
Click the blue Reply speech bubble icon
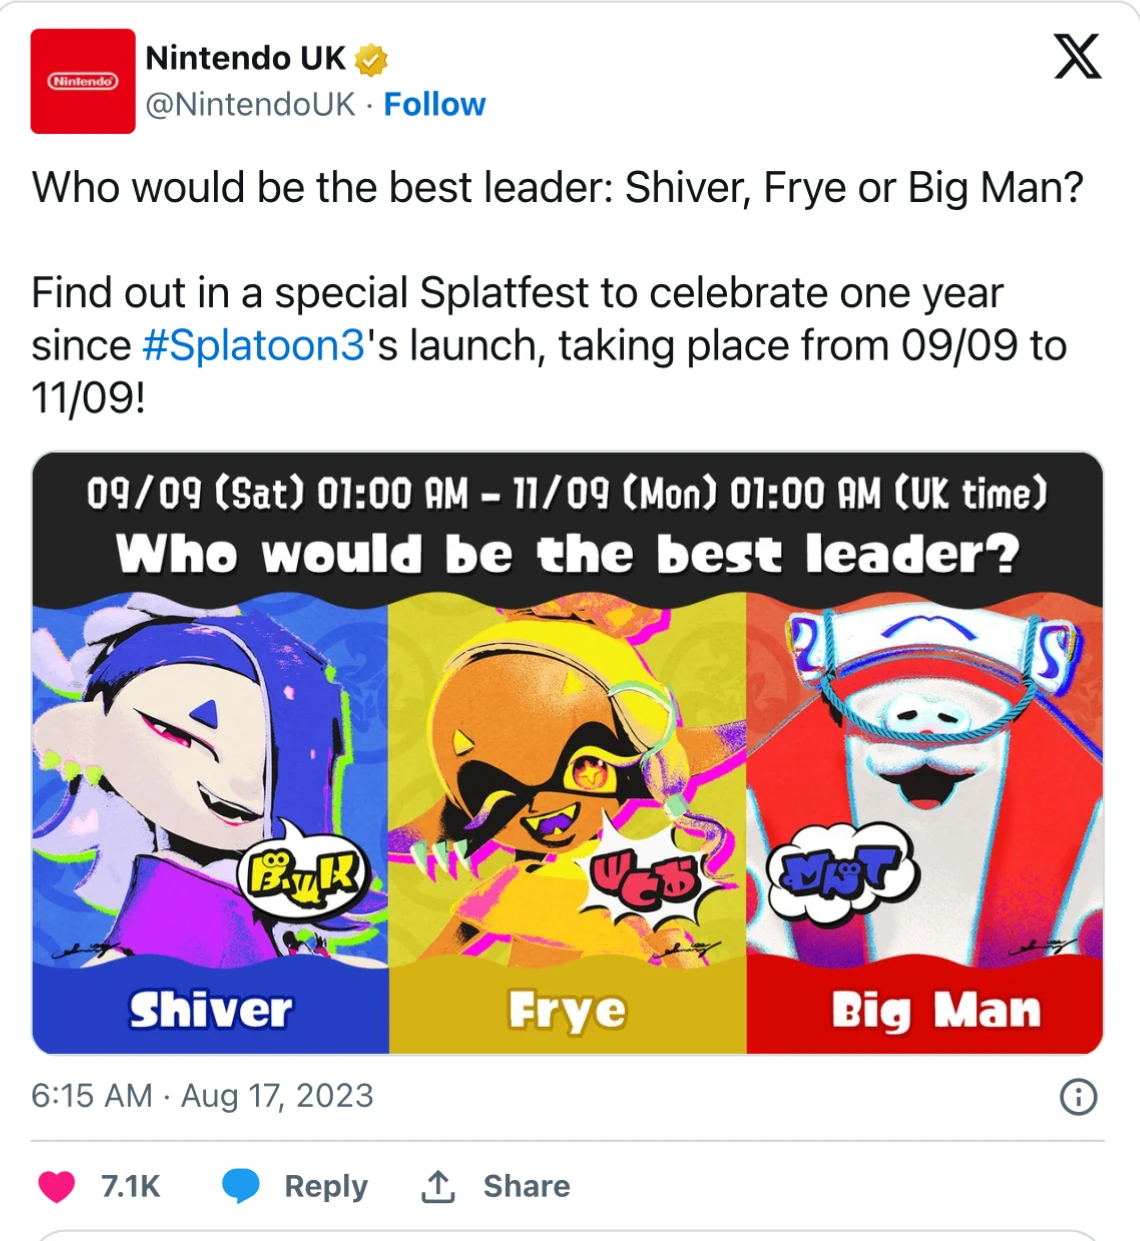pos(240,1186)
